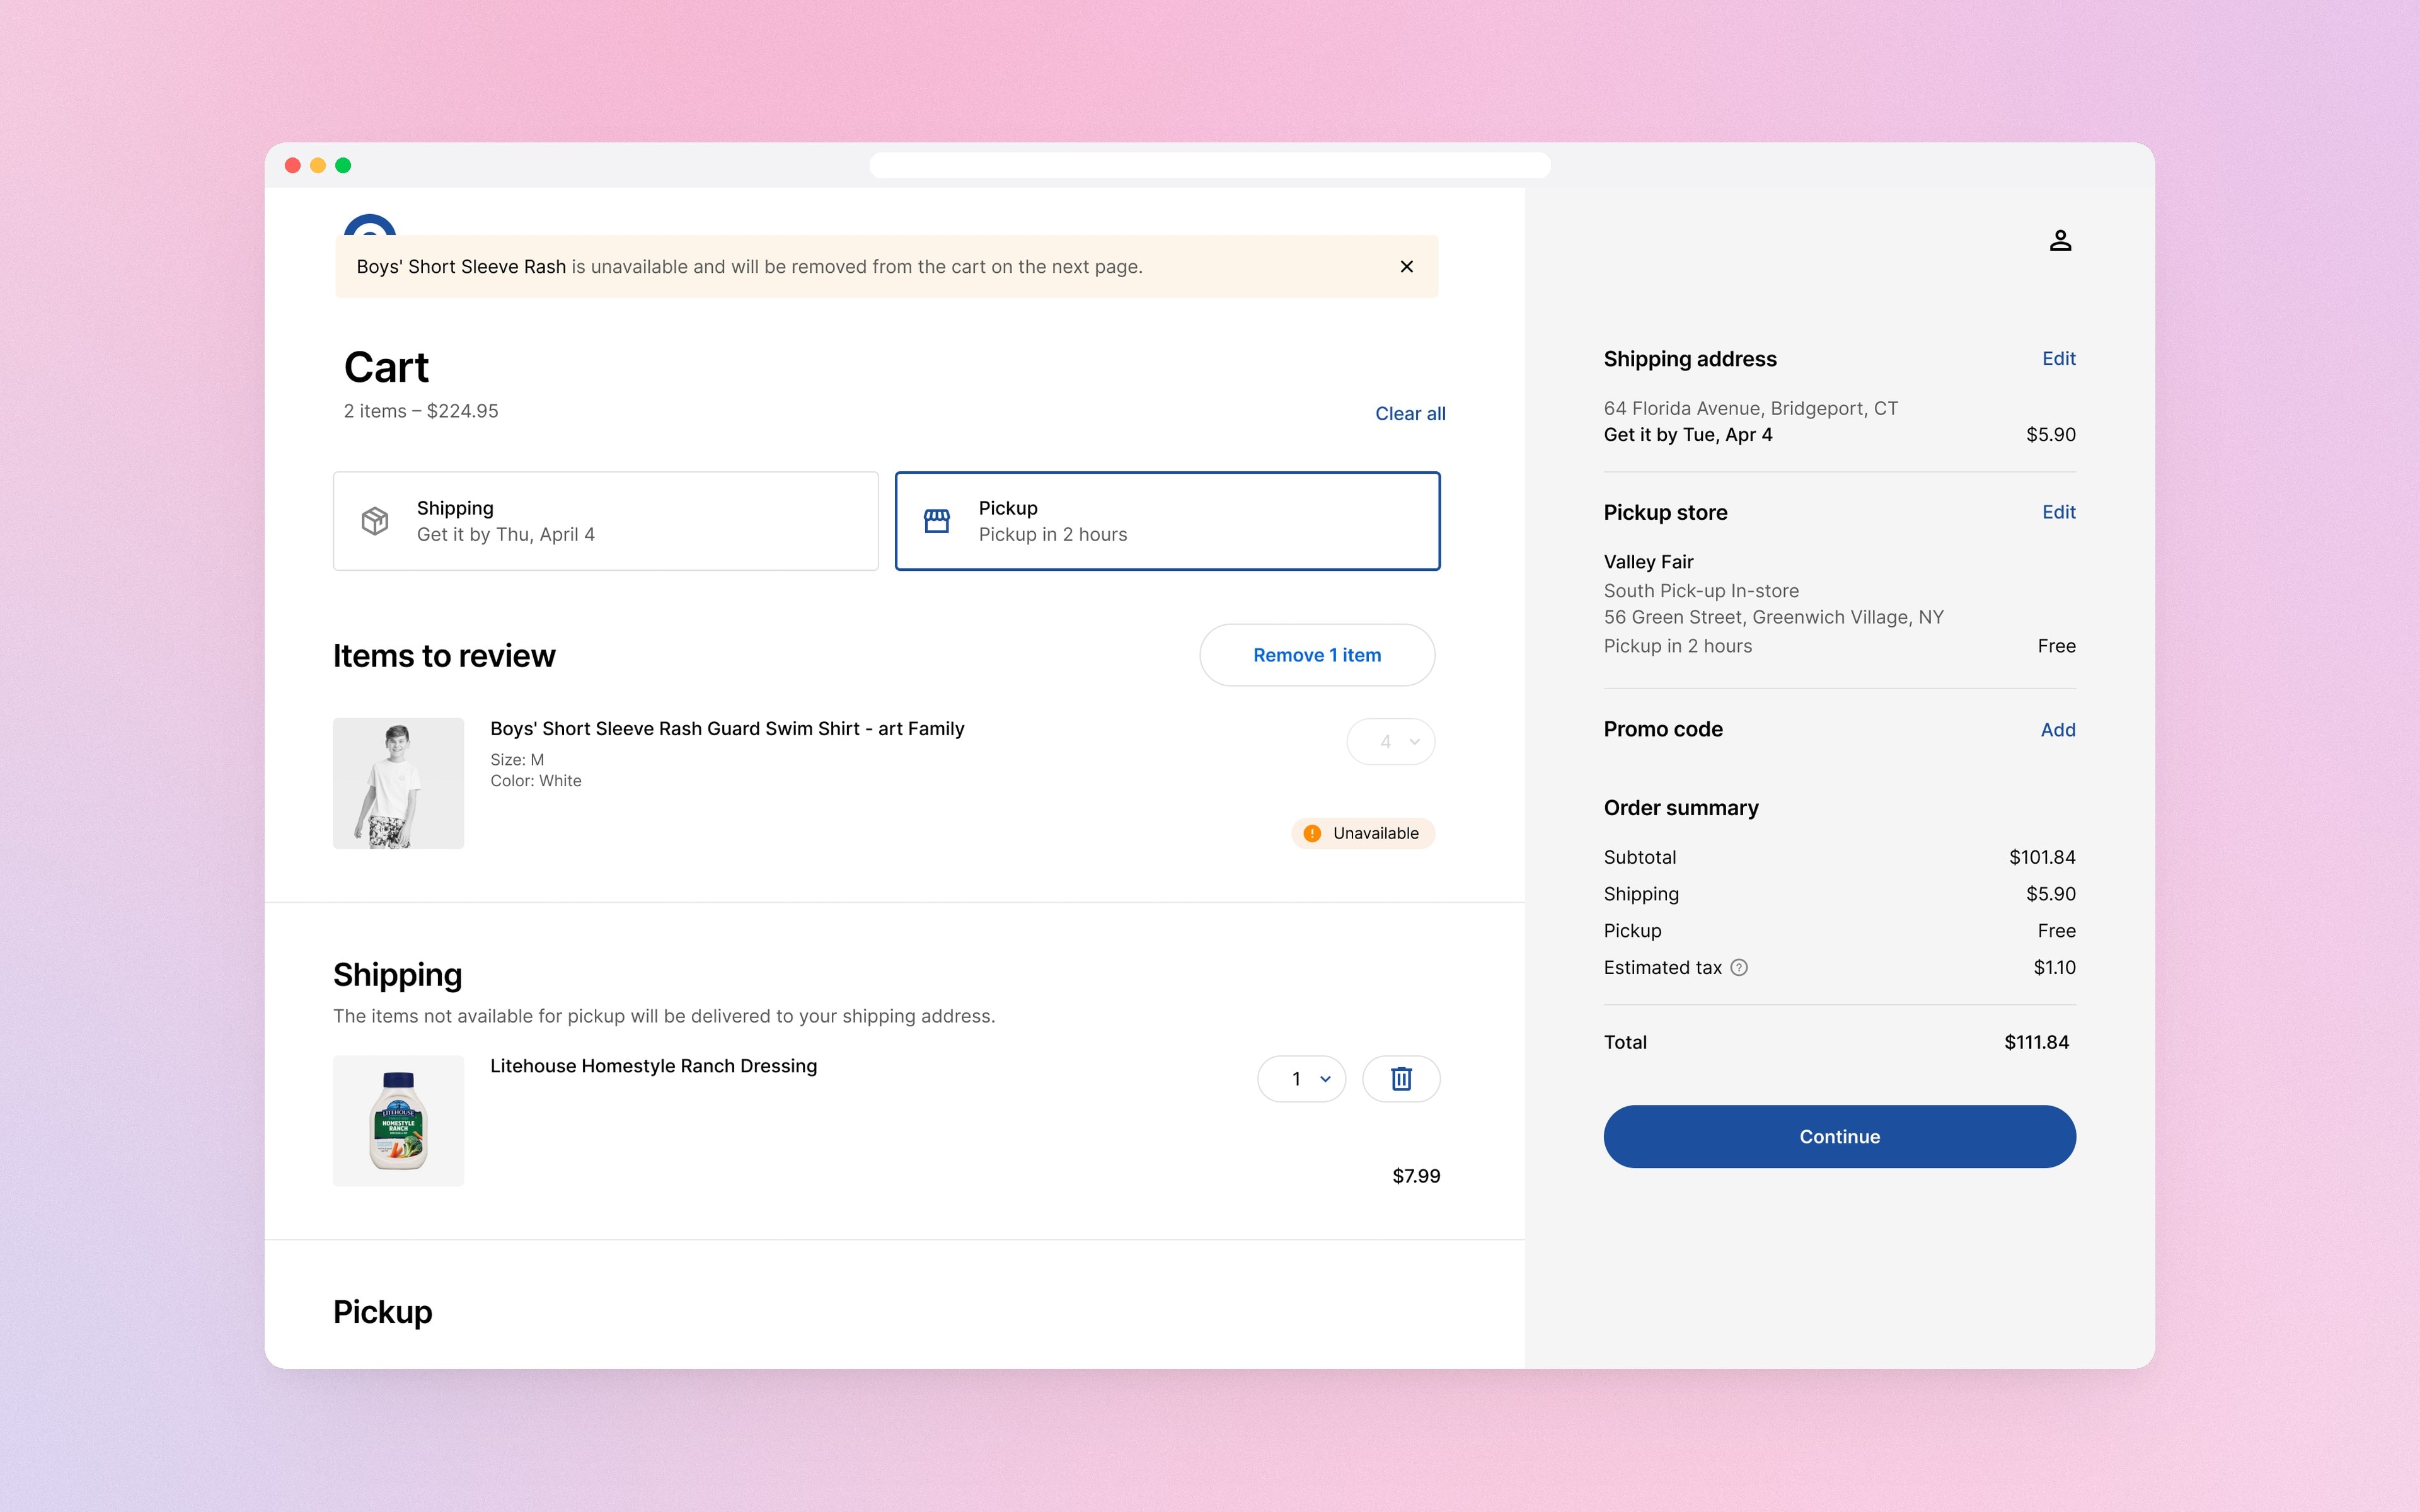The height and width of the screenshot is (1512, 2420).
Task: Click the orange Unavailable status badge
Action: click(x=1362, y=833)
